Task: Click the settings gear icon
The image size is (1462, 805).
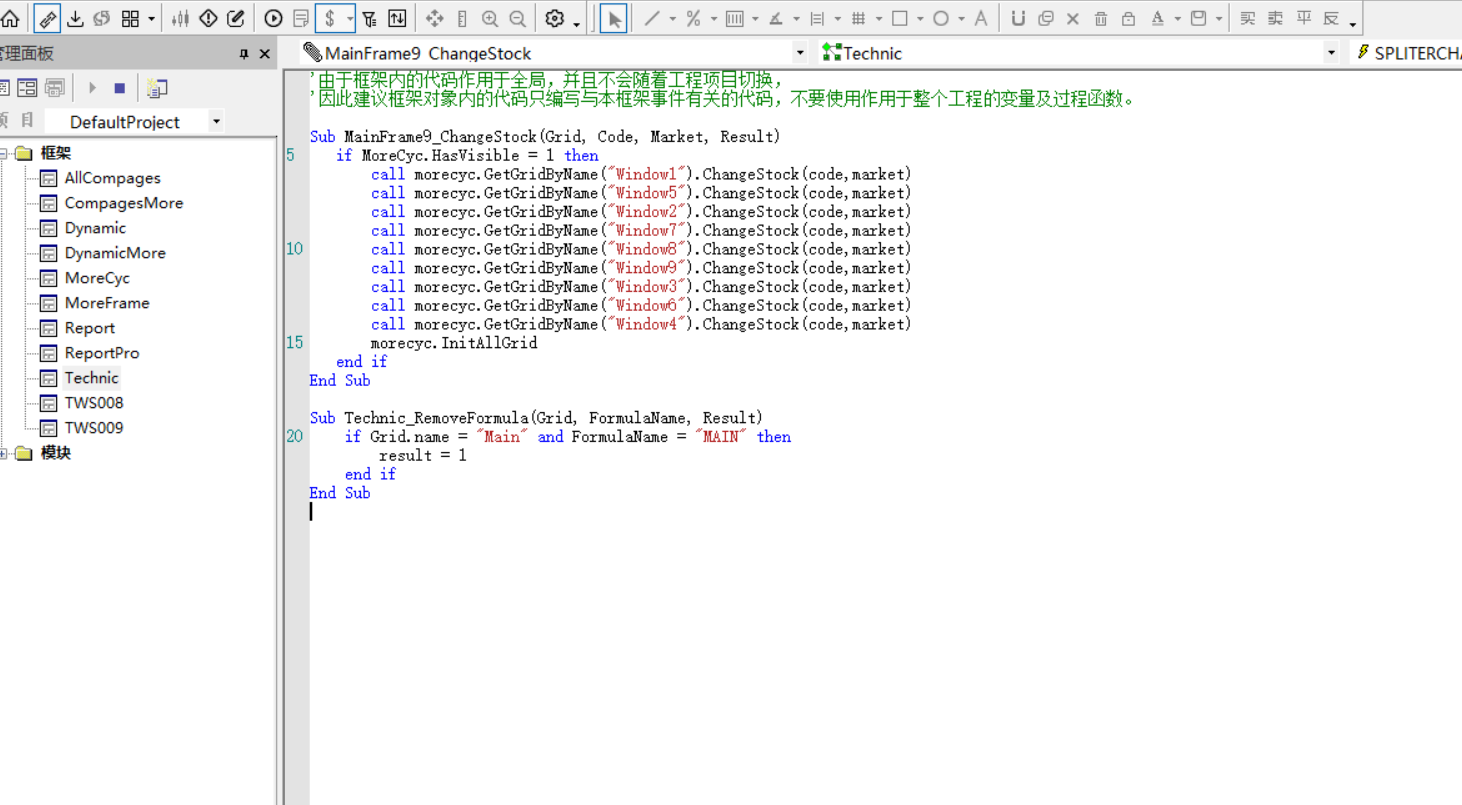Action: (555, 18)
